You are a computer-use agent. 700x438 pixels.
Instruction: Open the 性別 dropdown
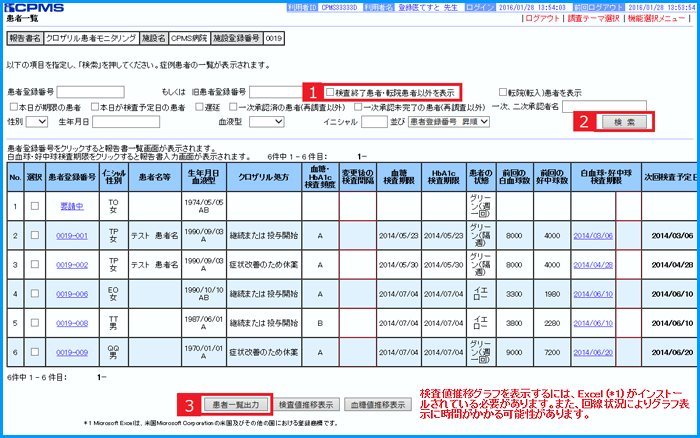click(36, 121)
